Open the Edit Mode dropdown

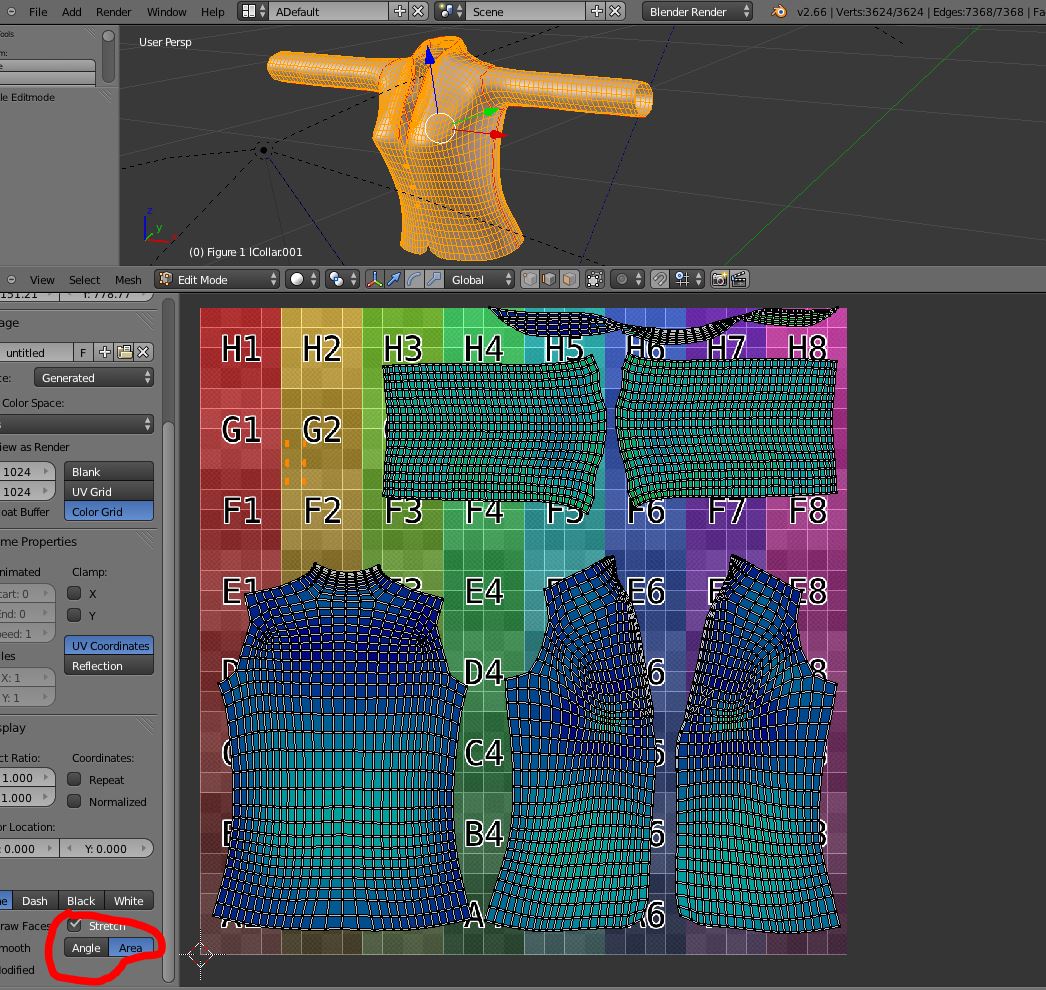217,280
